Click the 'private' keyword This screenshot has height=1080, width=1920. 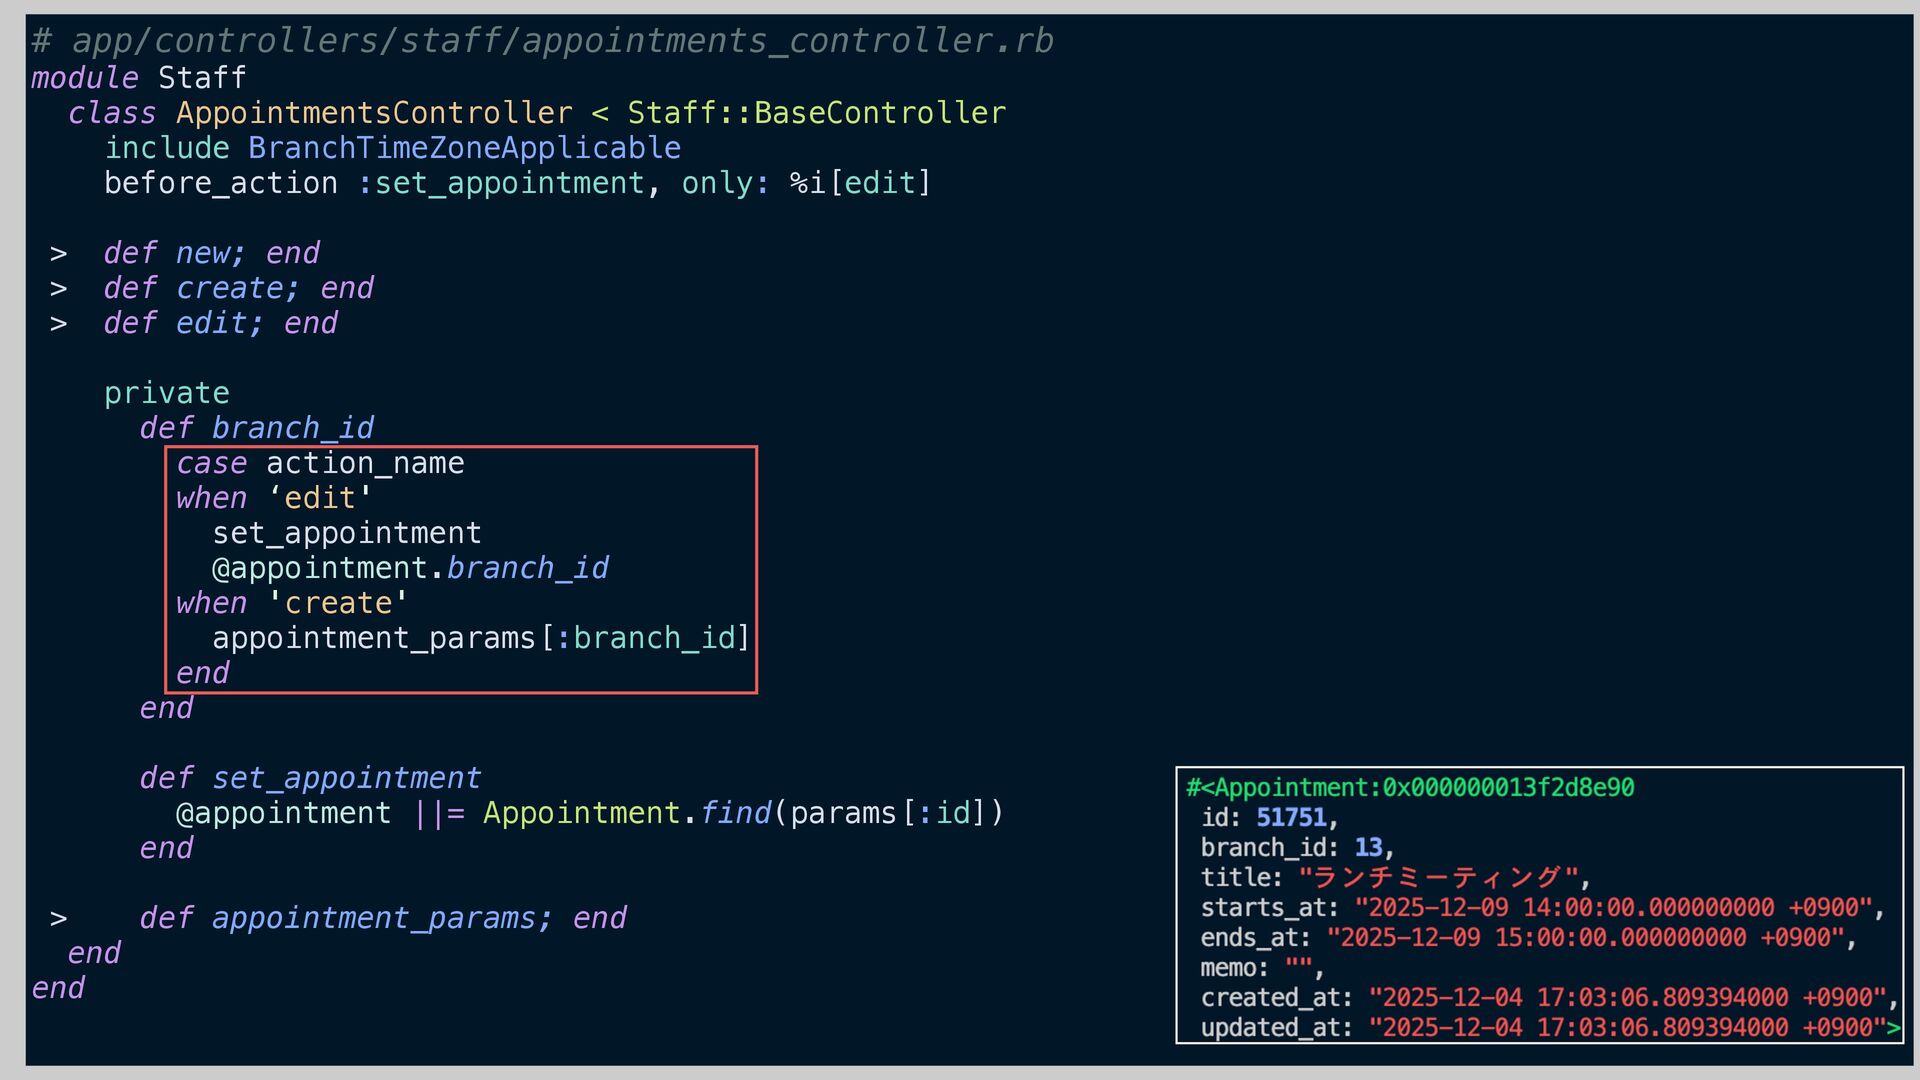click(167, 393)
